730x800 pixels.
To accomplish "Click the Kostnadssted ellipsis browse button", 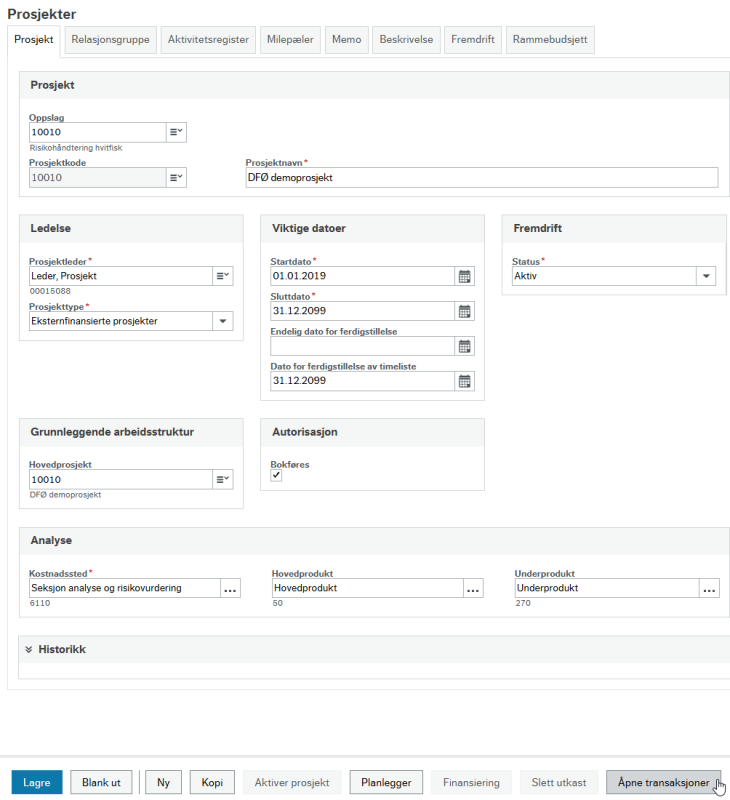I will pyautogui.click(x=230, y=588).
